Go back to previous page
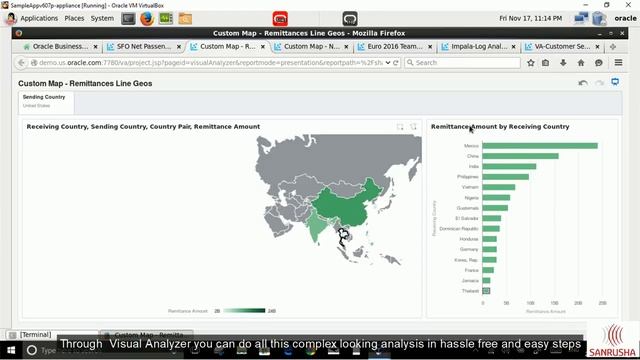Screen dimensions: 640x360 coord(21,63)
